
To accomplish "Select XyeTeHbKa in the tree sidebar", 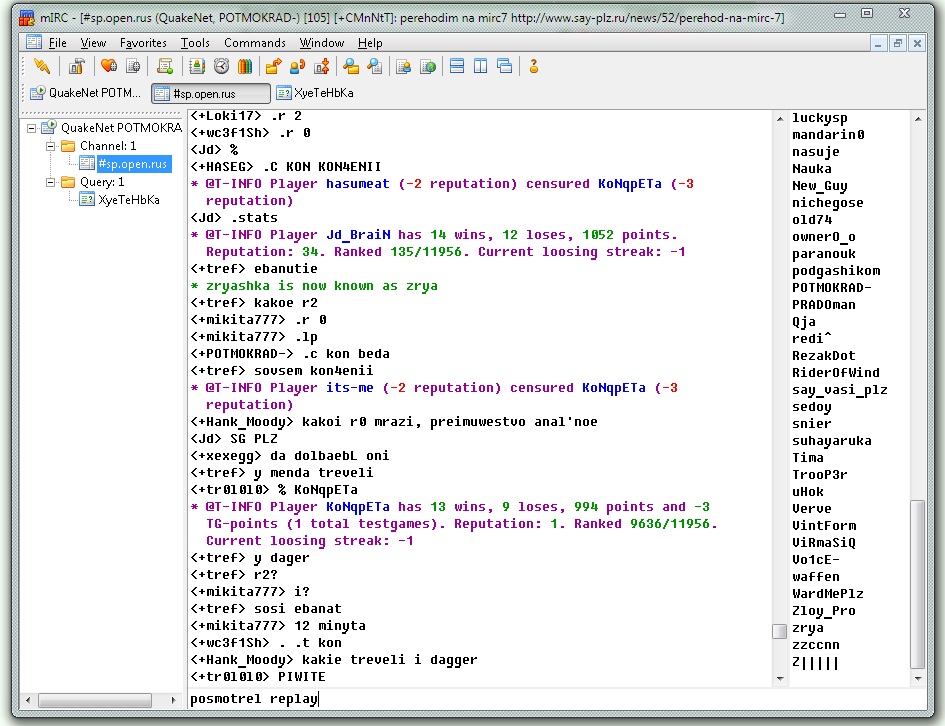I will 128,200.
